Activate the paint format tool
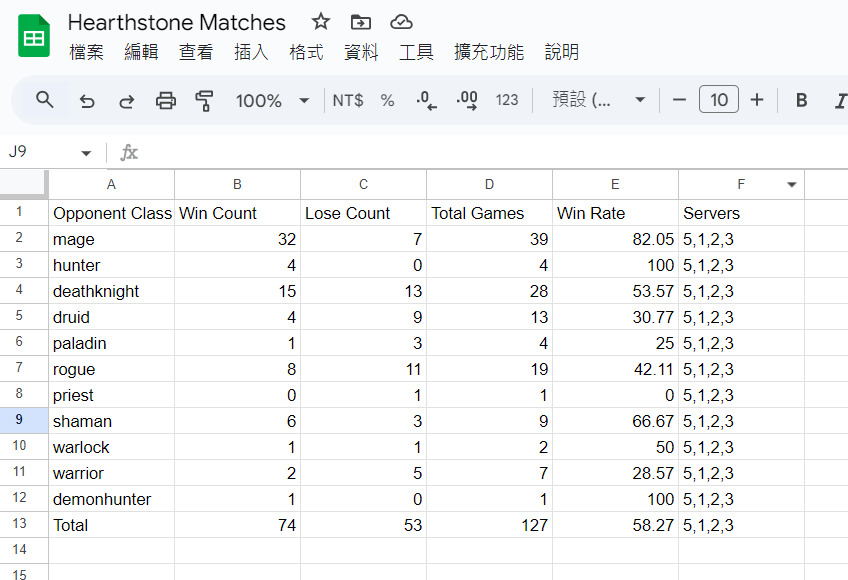This screenshot has height=580, width=848. pos(205,100)
